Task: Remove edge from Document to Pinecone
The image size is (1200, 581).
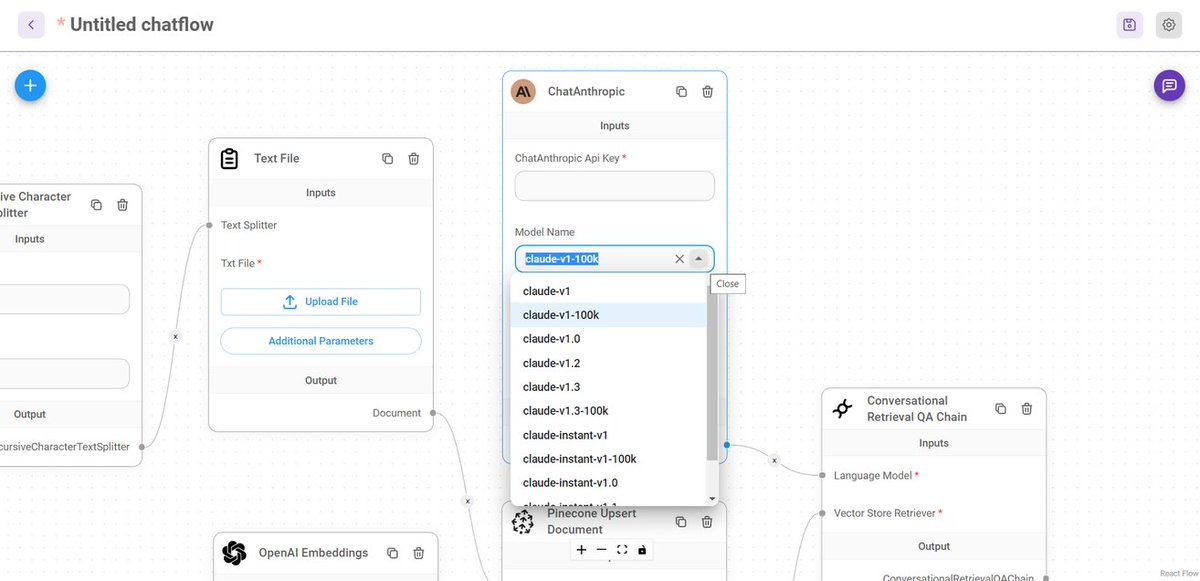Action: tap(467, 501)
